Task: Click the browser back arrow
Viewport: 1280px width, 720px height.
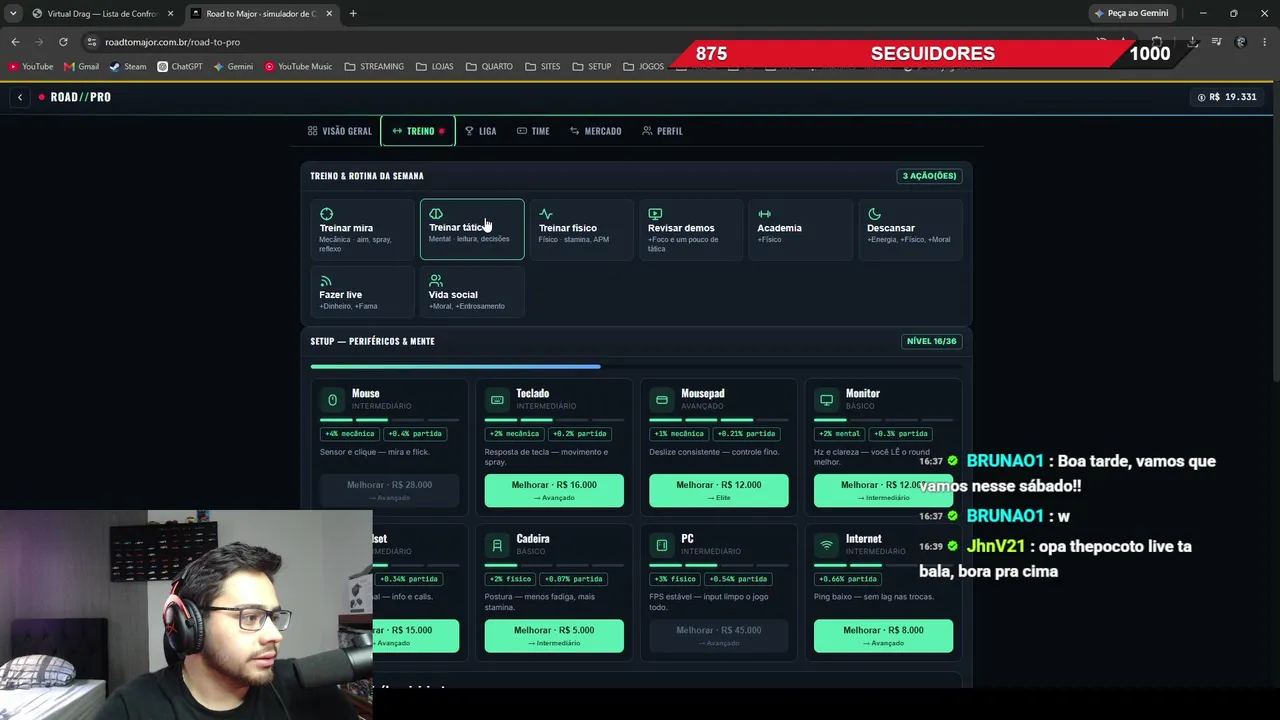Action: [x=15, y=42]
